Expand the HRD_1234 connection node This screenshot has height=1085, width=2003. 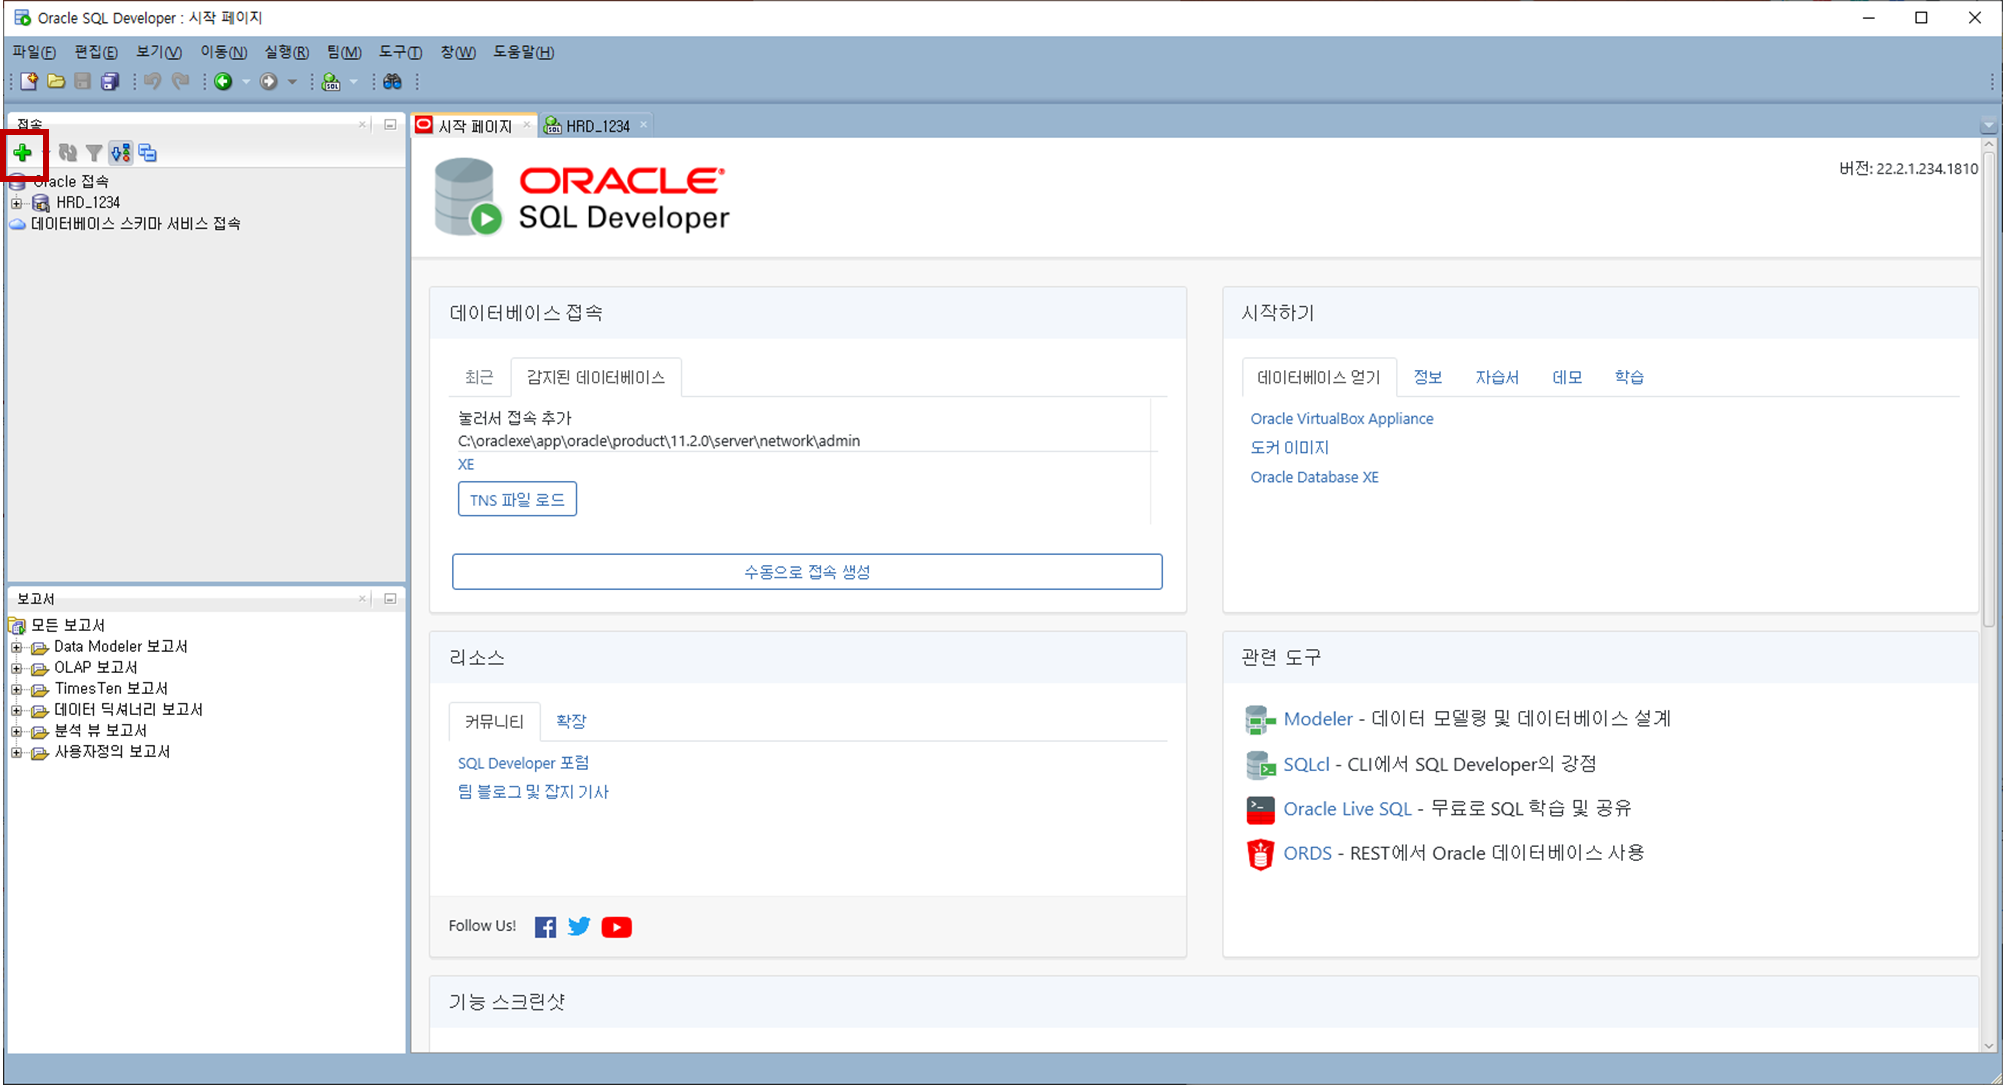click(17, 203)
